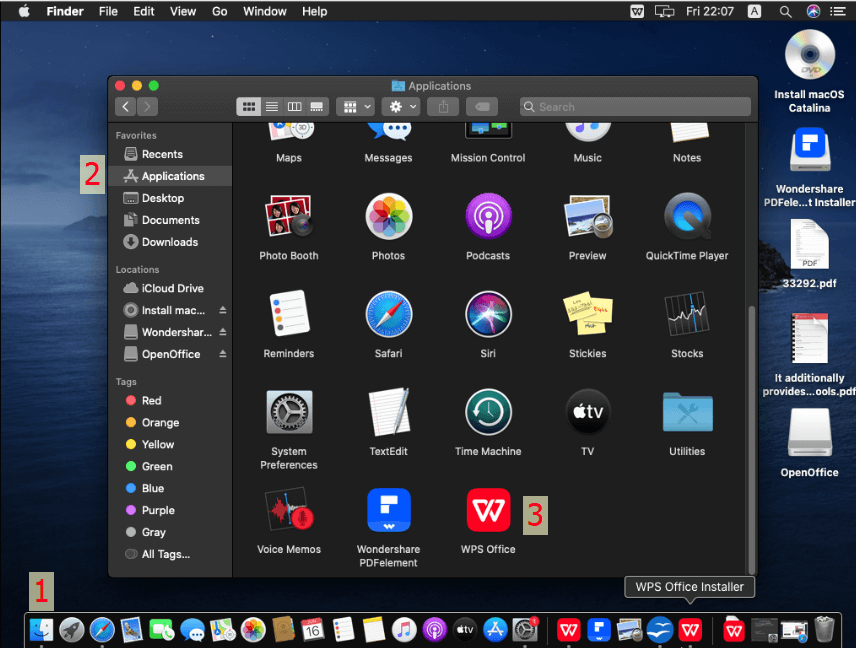Image resolution: width=856 pixels, height=648 pixels.
Task: Click Finder icon in the Dock
Action: (42, 629)
